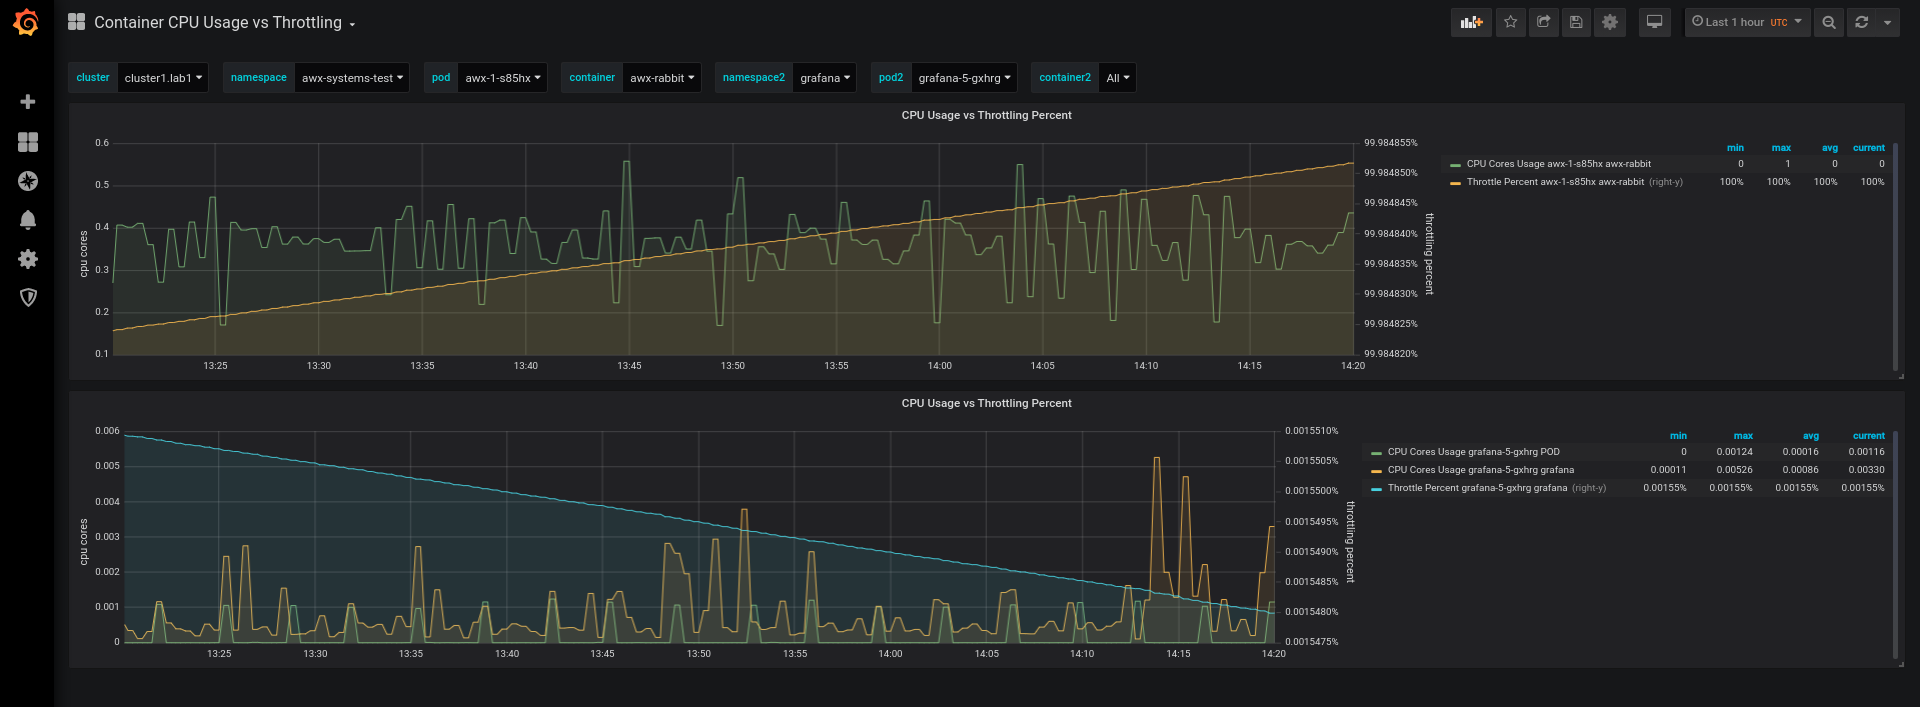Sort bottom legend by min column
Viewport: 1920px width, 707px height.
[x=1678, y=436]
